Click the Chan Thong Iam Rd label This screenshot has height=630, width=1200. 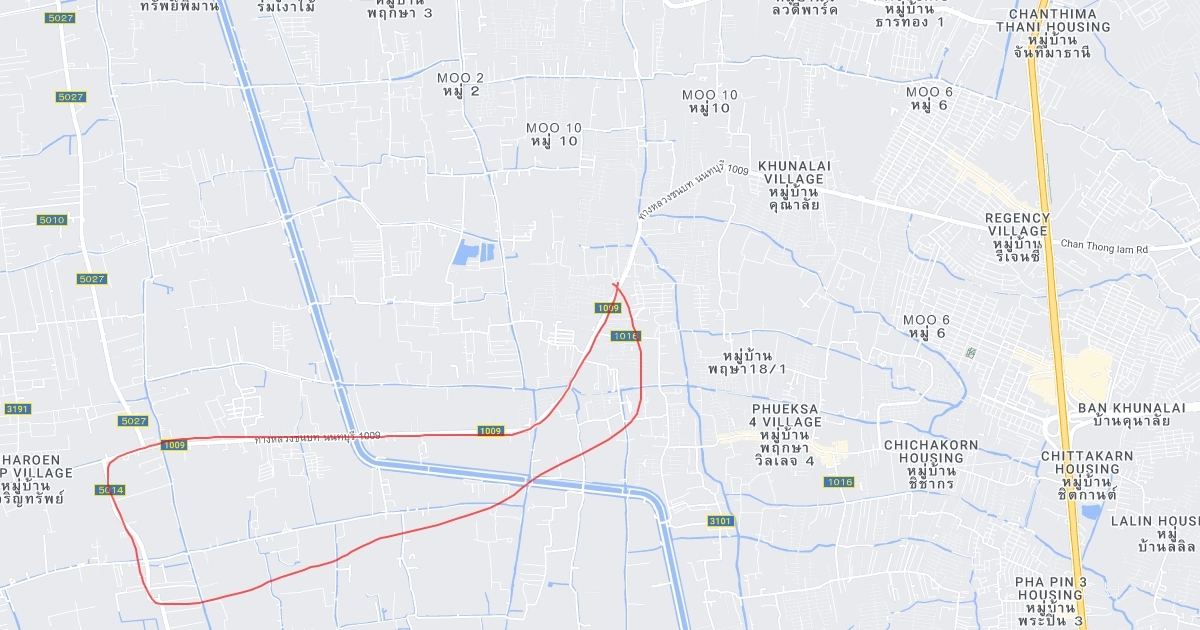[x=1105, y=245]
